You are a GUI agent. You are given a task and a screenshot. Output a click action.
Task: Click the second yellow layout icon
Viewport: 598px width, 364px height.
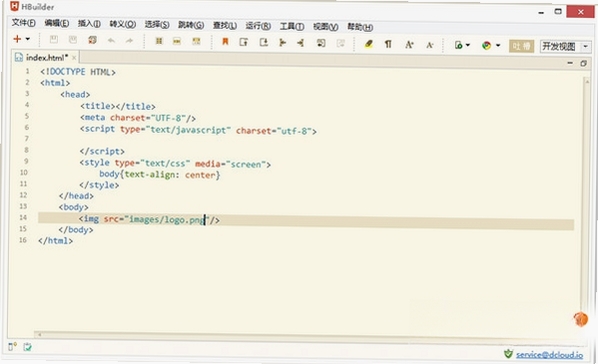pos(177,41)
